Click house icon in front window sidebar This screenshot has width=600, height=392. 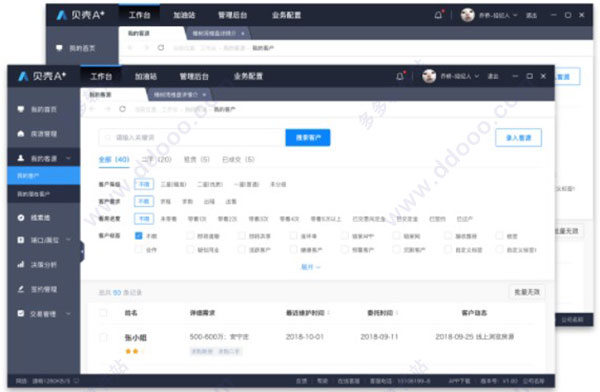pyautogui.click(x=21, y=134)
